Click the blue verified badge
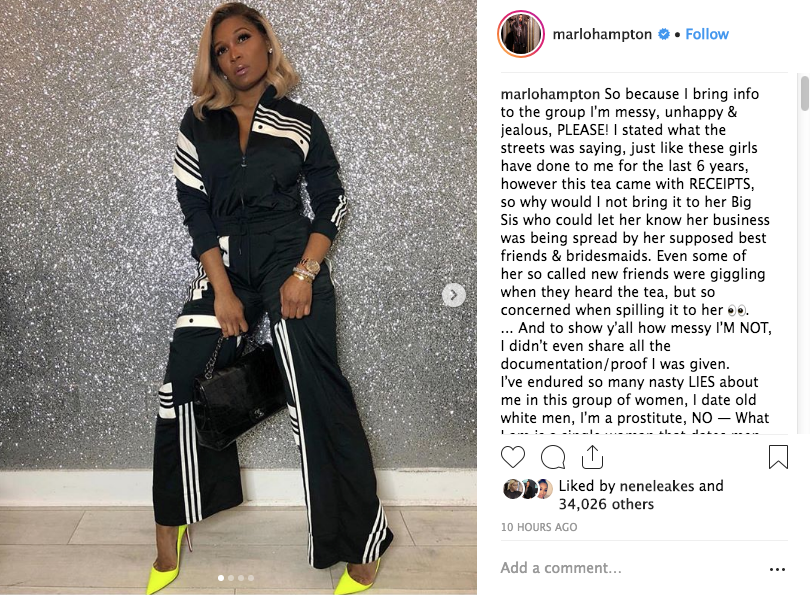The image size is (810, 595). pos(664,34)
